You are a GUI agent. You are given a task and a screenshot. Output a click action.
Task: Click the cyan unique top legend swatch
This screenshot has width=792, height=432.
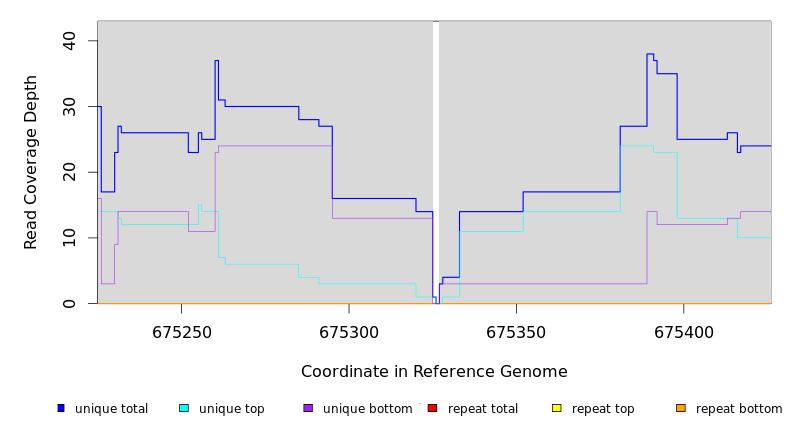pyautogui.click(x=184, y=408)
